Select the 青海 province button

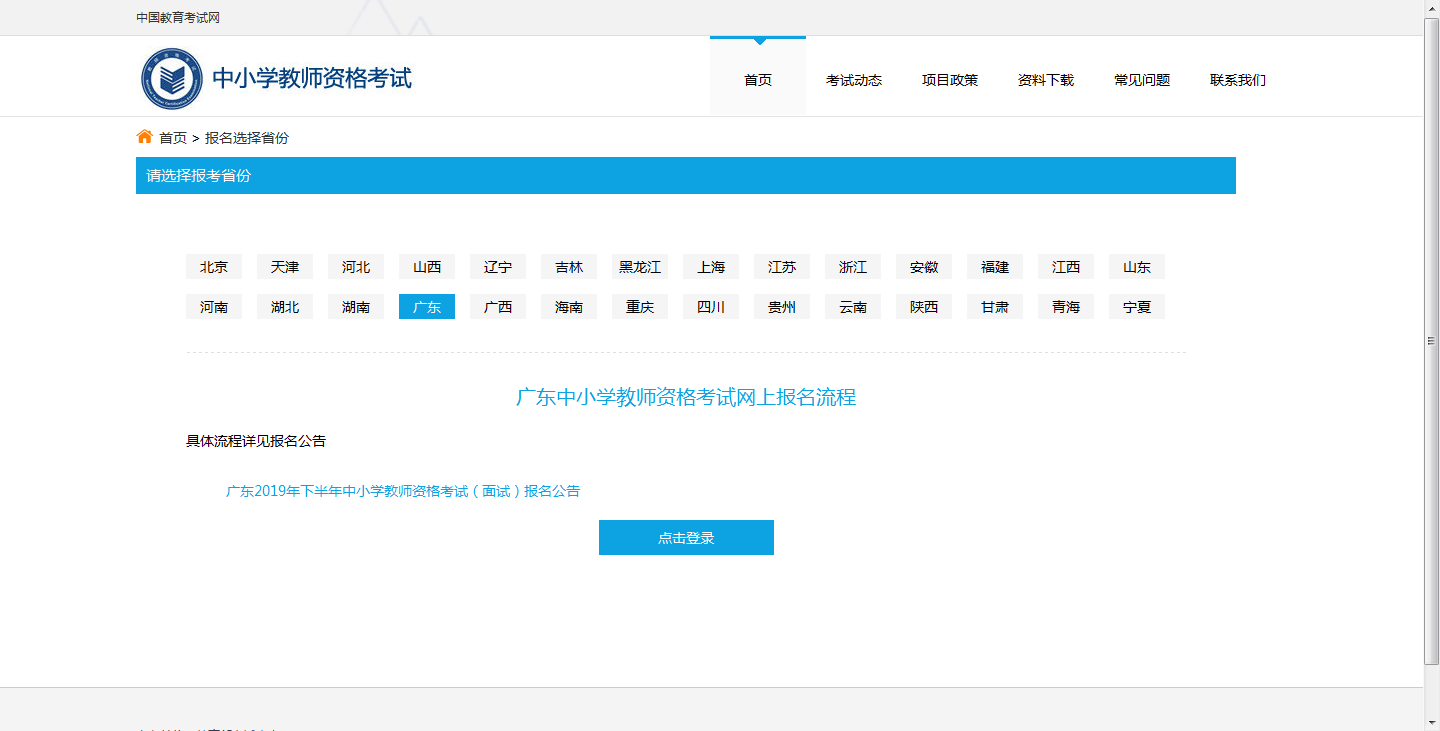1066,307
